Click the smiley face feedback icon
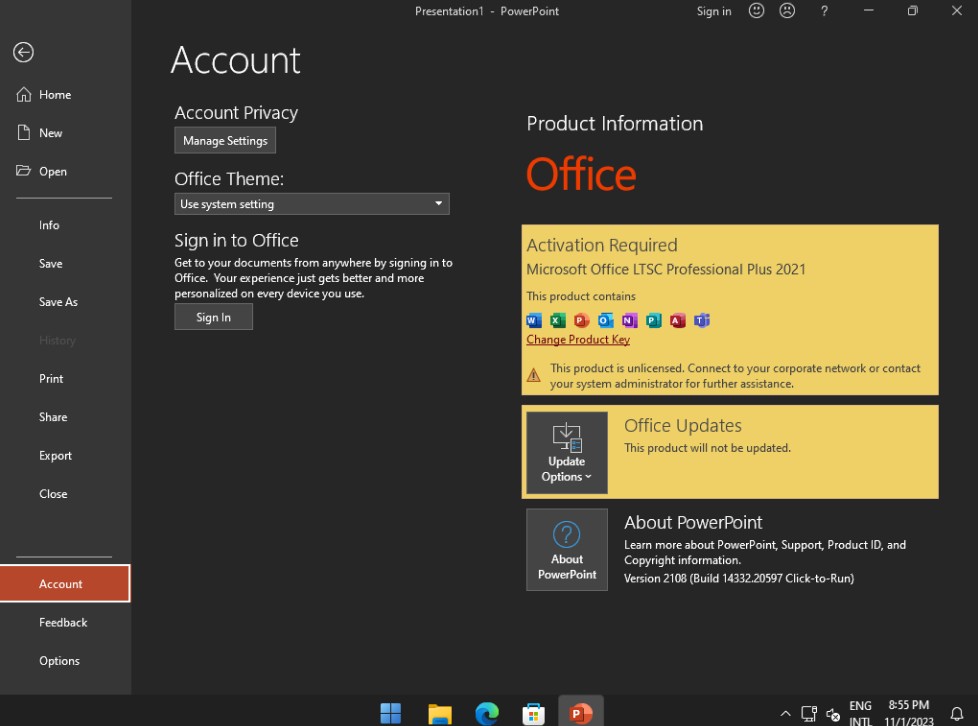Image resolution: width=978 pixels, height=726 pixels. point(757,11)
